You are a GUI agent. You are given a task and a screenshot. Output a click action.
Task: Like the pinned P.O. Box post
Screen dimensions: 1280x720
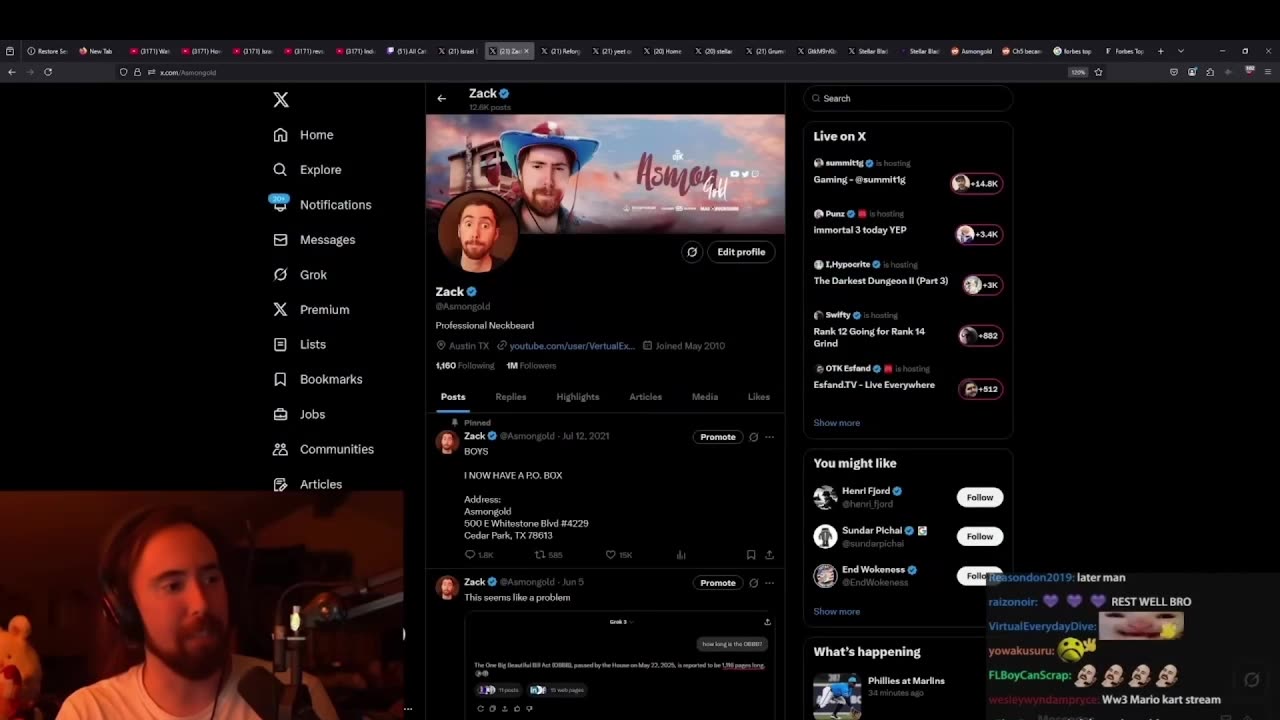tap(610, 555)
